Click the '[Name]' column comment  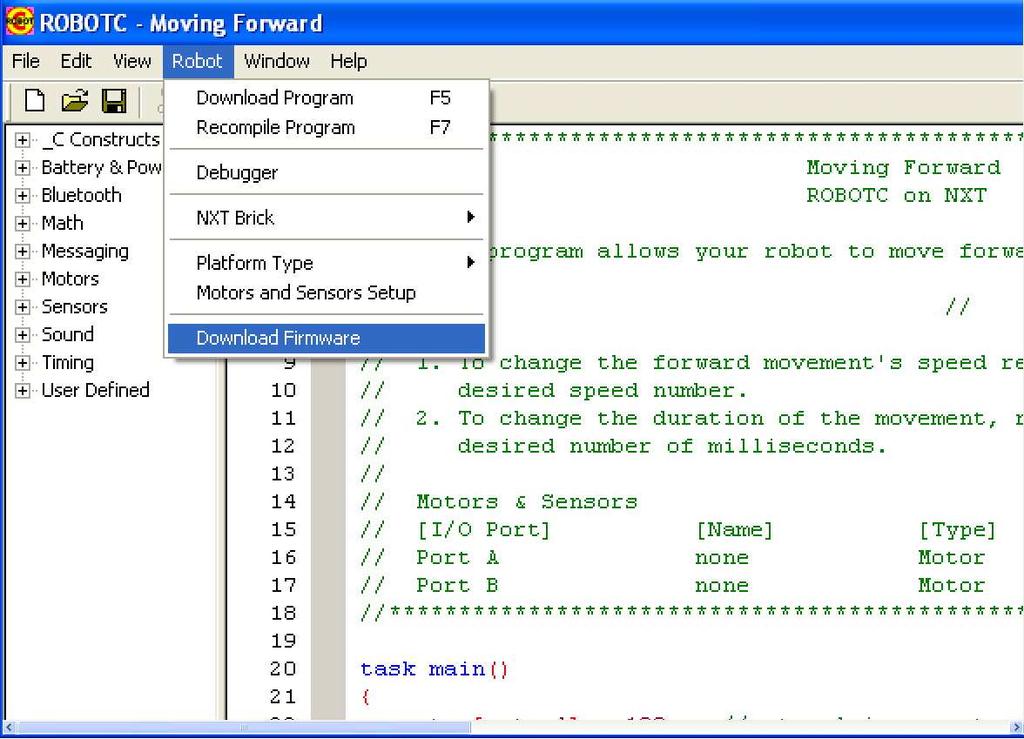click(x=734, y=529)
